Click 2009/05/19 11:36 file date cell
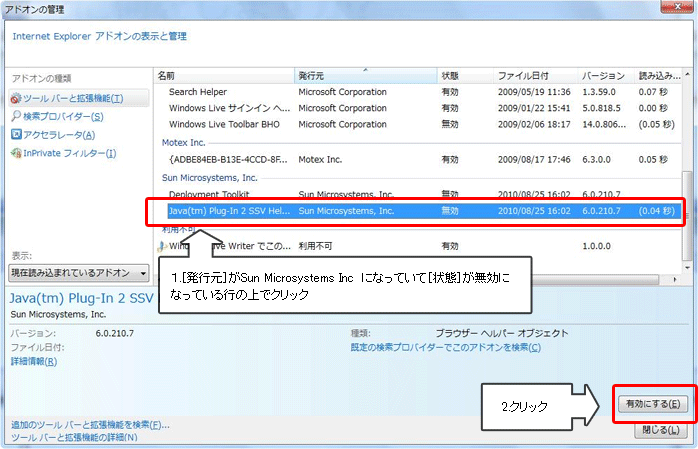Viewport: 698px width, 449px height. 534,92
